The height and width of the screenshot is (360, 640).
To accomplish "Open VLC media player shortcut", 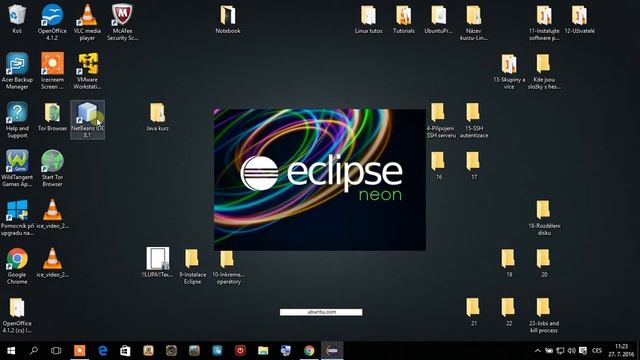I will [87, 22].
